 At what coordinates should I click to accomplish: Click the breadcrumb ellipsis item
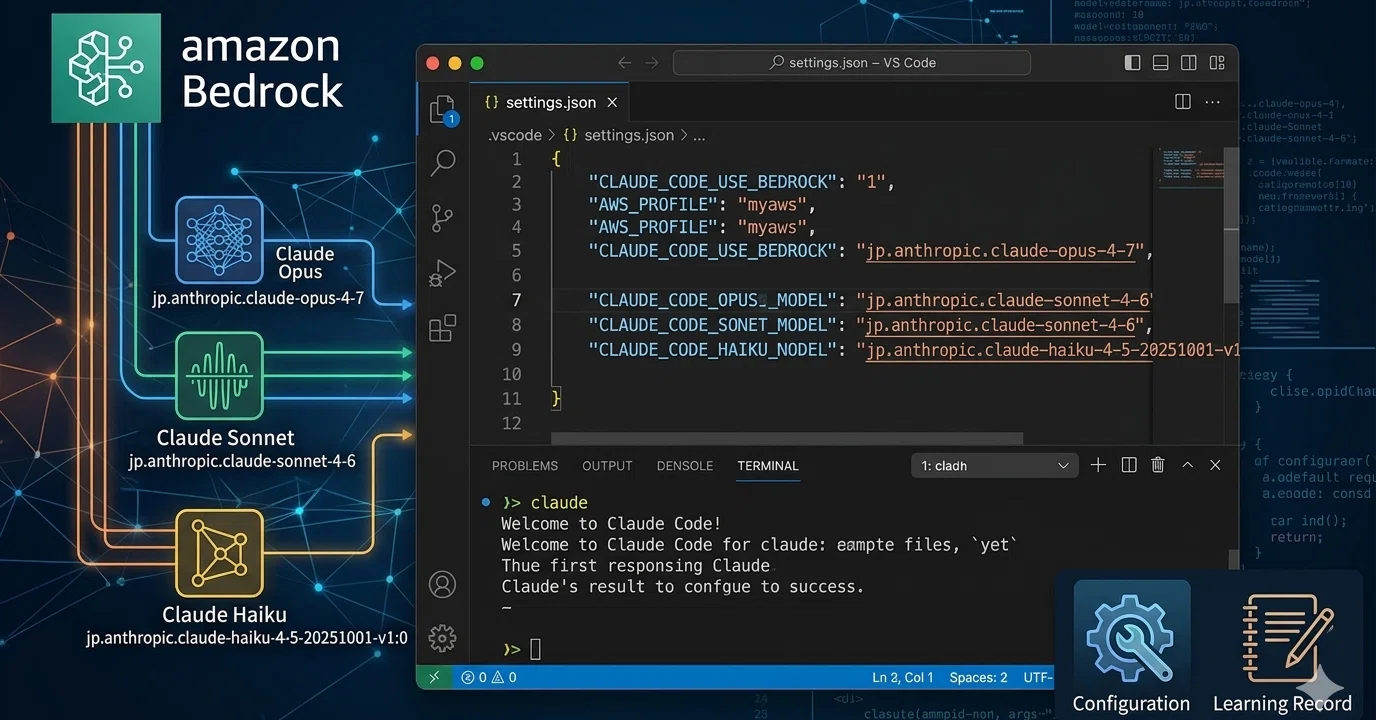click(699, 135)
